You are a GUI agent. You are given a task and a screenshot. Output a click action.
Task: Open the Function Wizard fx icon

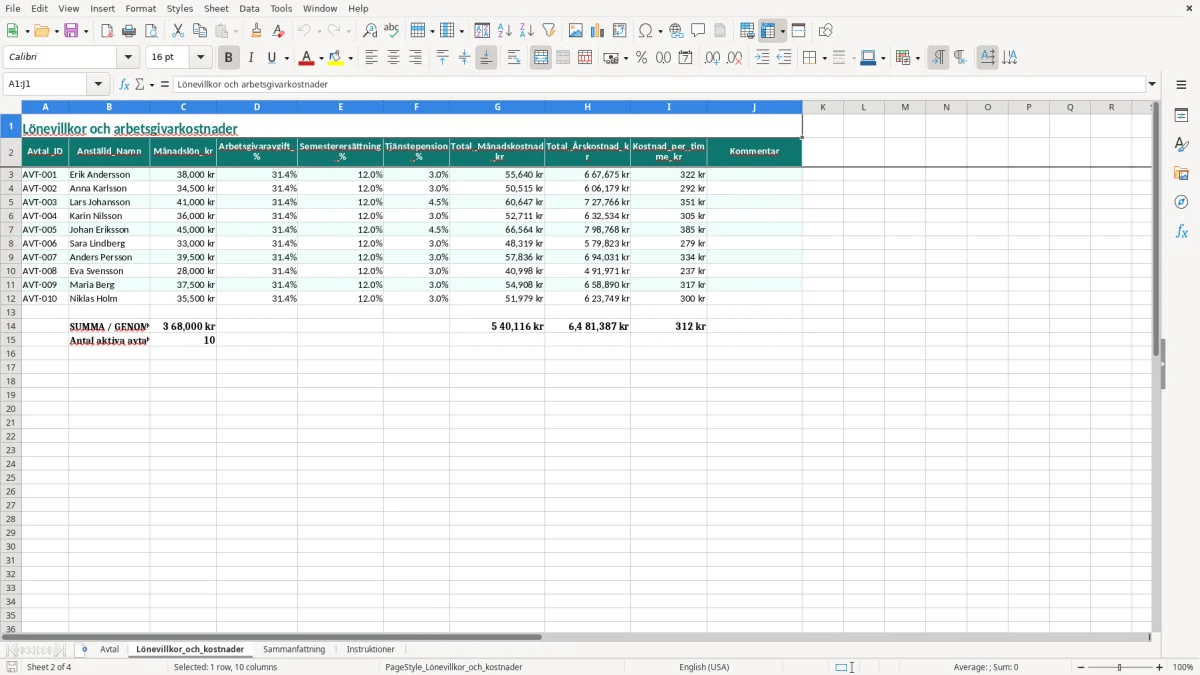click(x=125, y=84)
